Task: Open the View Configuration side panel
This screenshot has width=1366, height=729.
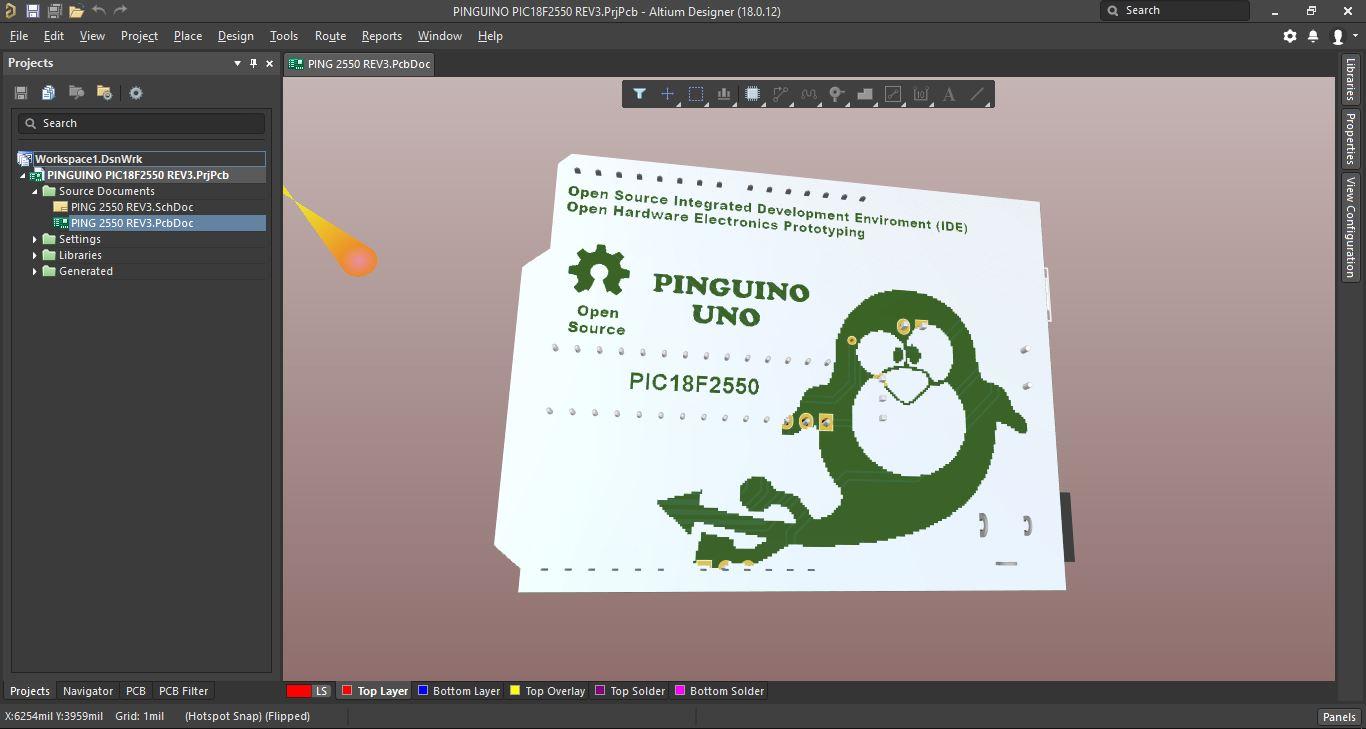Action: tap(1350, 227)
